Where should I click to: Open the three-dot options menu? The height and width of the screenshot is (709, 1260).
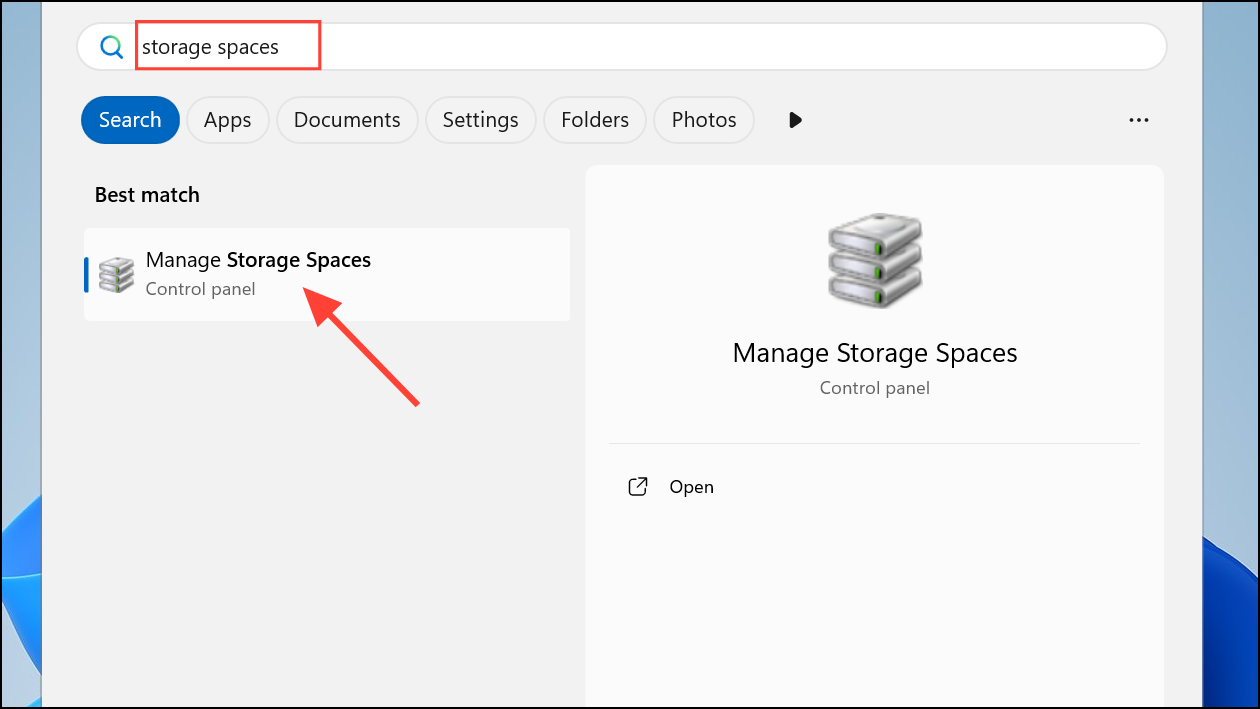[1138, 120]
